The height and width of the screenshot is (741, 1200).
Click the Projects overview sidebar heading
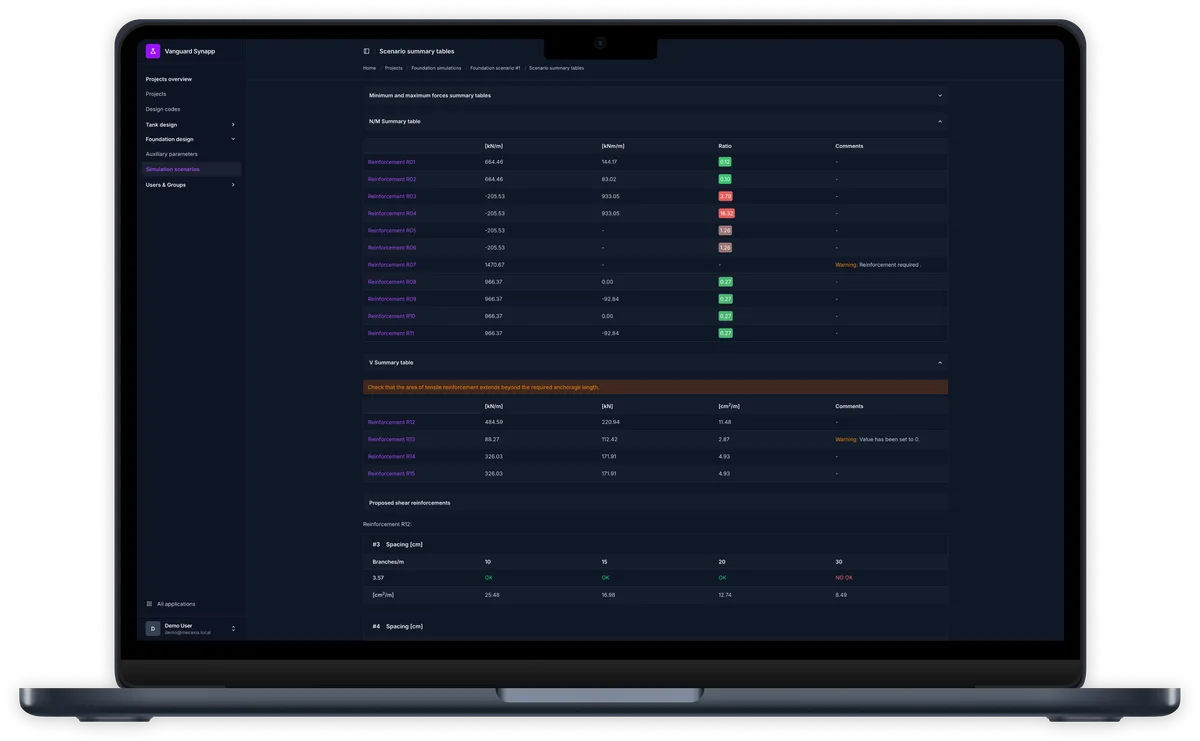point(169,79)
